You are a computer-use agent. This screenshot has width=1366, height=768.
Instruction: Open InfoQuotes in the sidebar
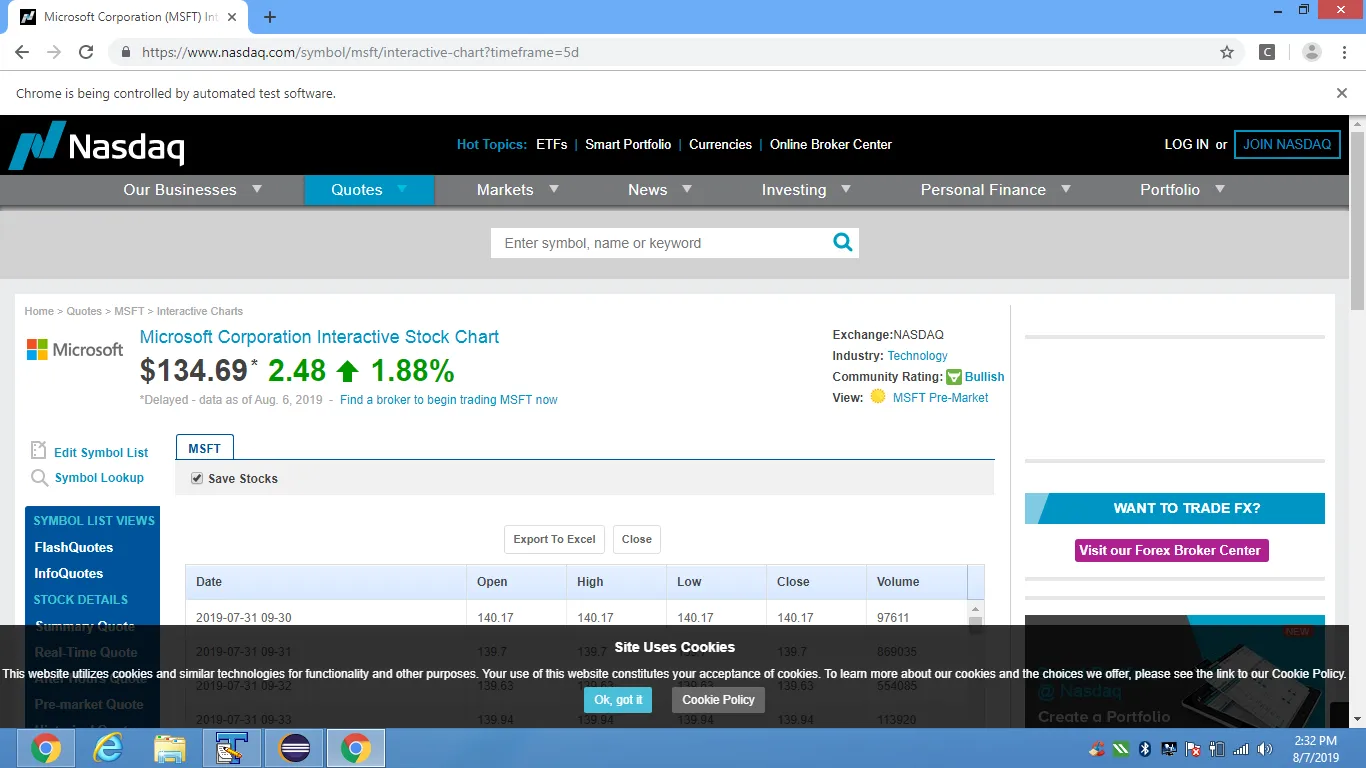tap(69, 573)
